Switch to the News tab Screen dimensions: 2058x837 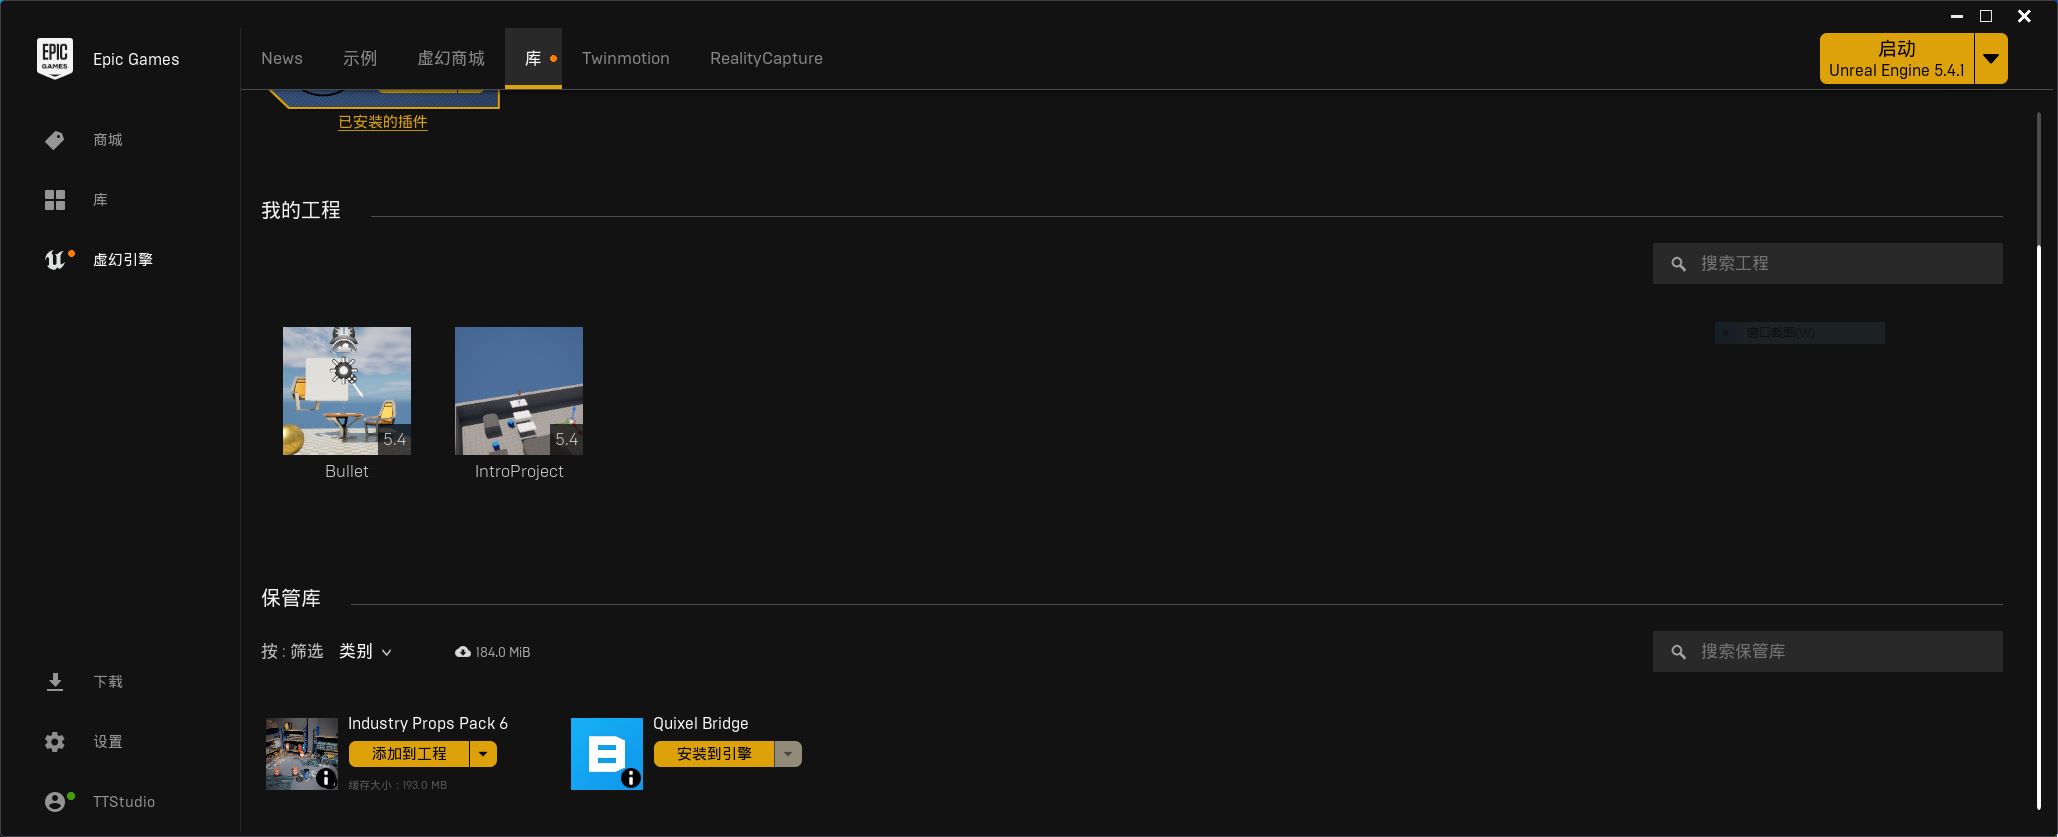282,58
